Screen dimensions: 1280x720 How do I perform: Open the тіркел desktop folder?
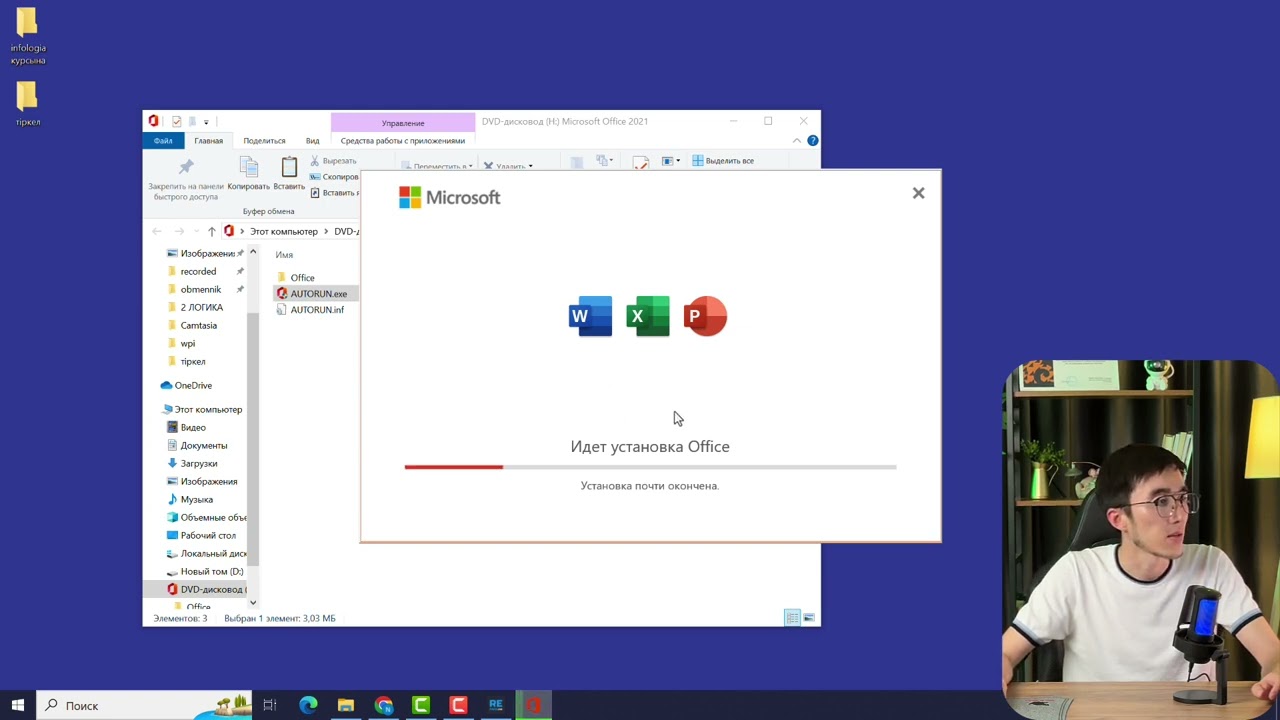[28, 104]
